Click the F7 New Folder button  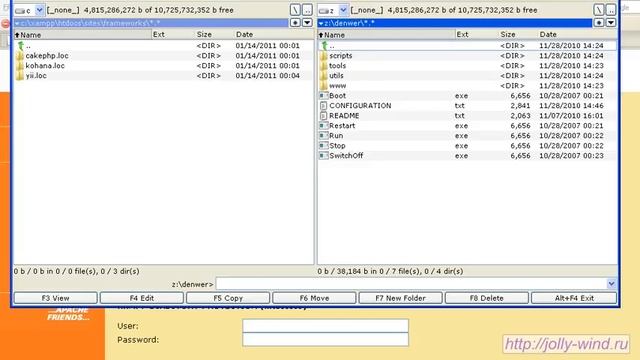coord(400,298)
